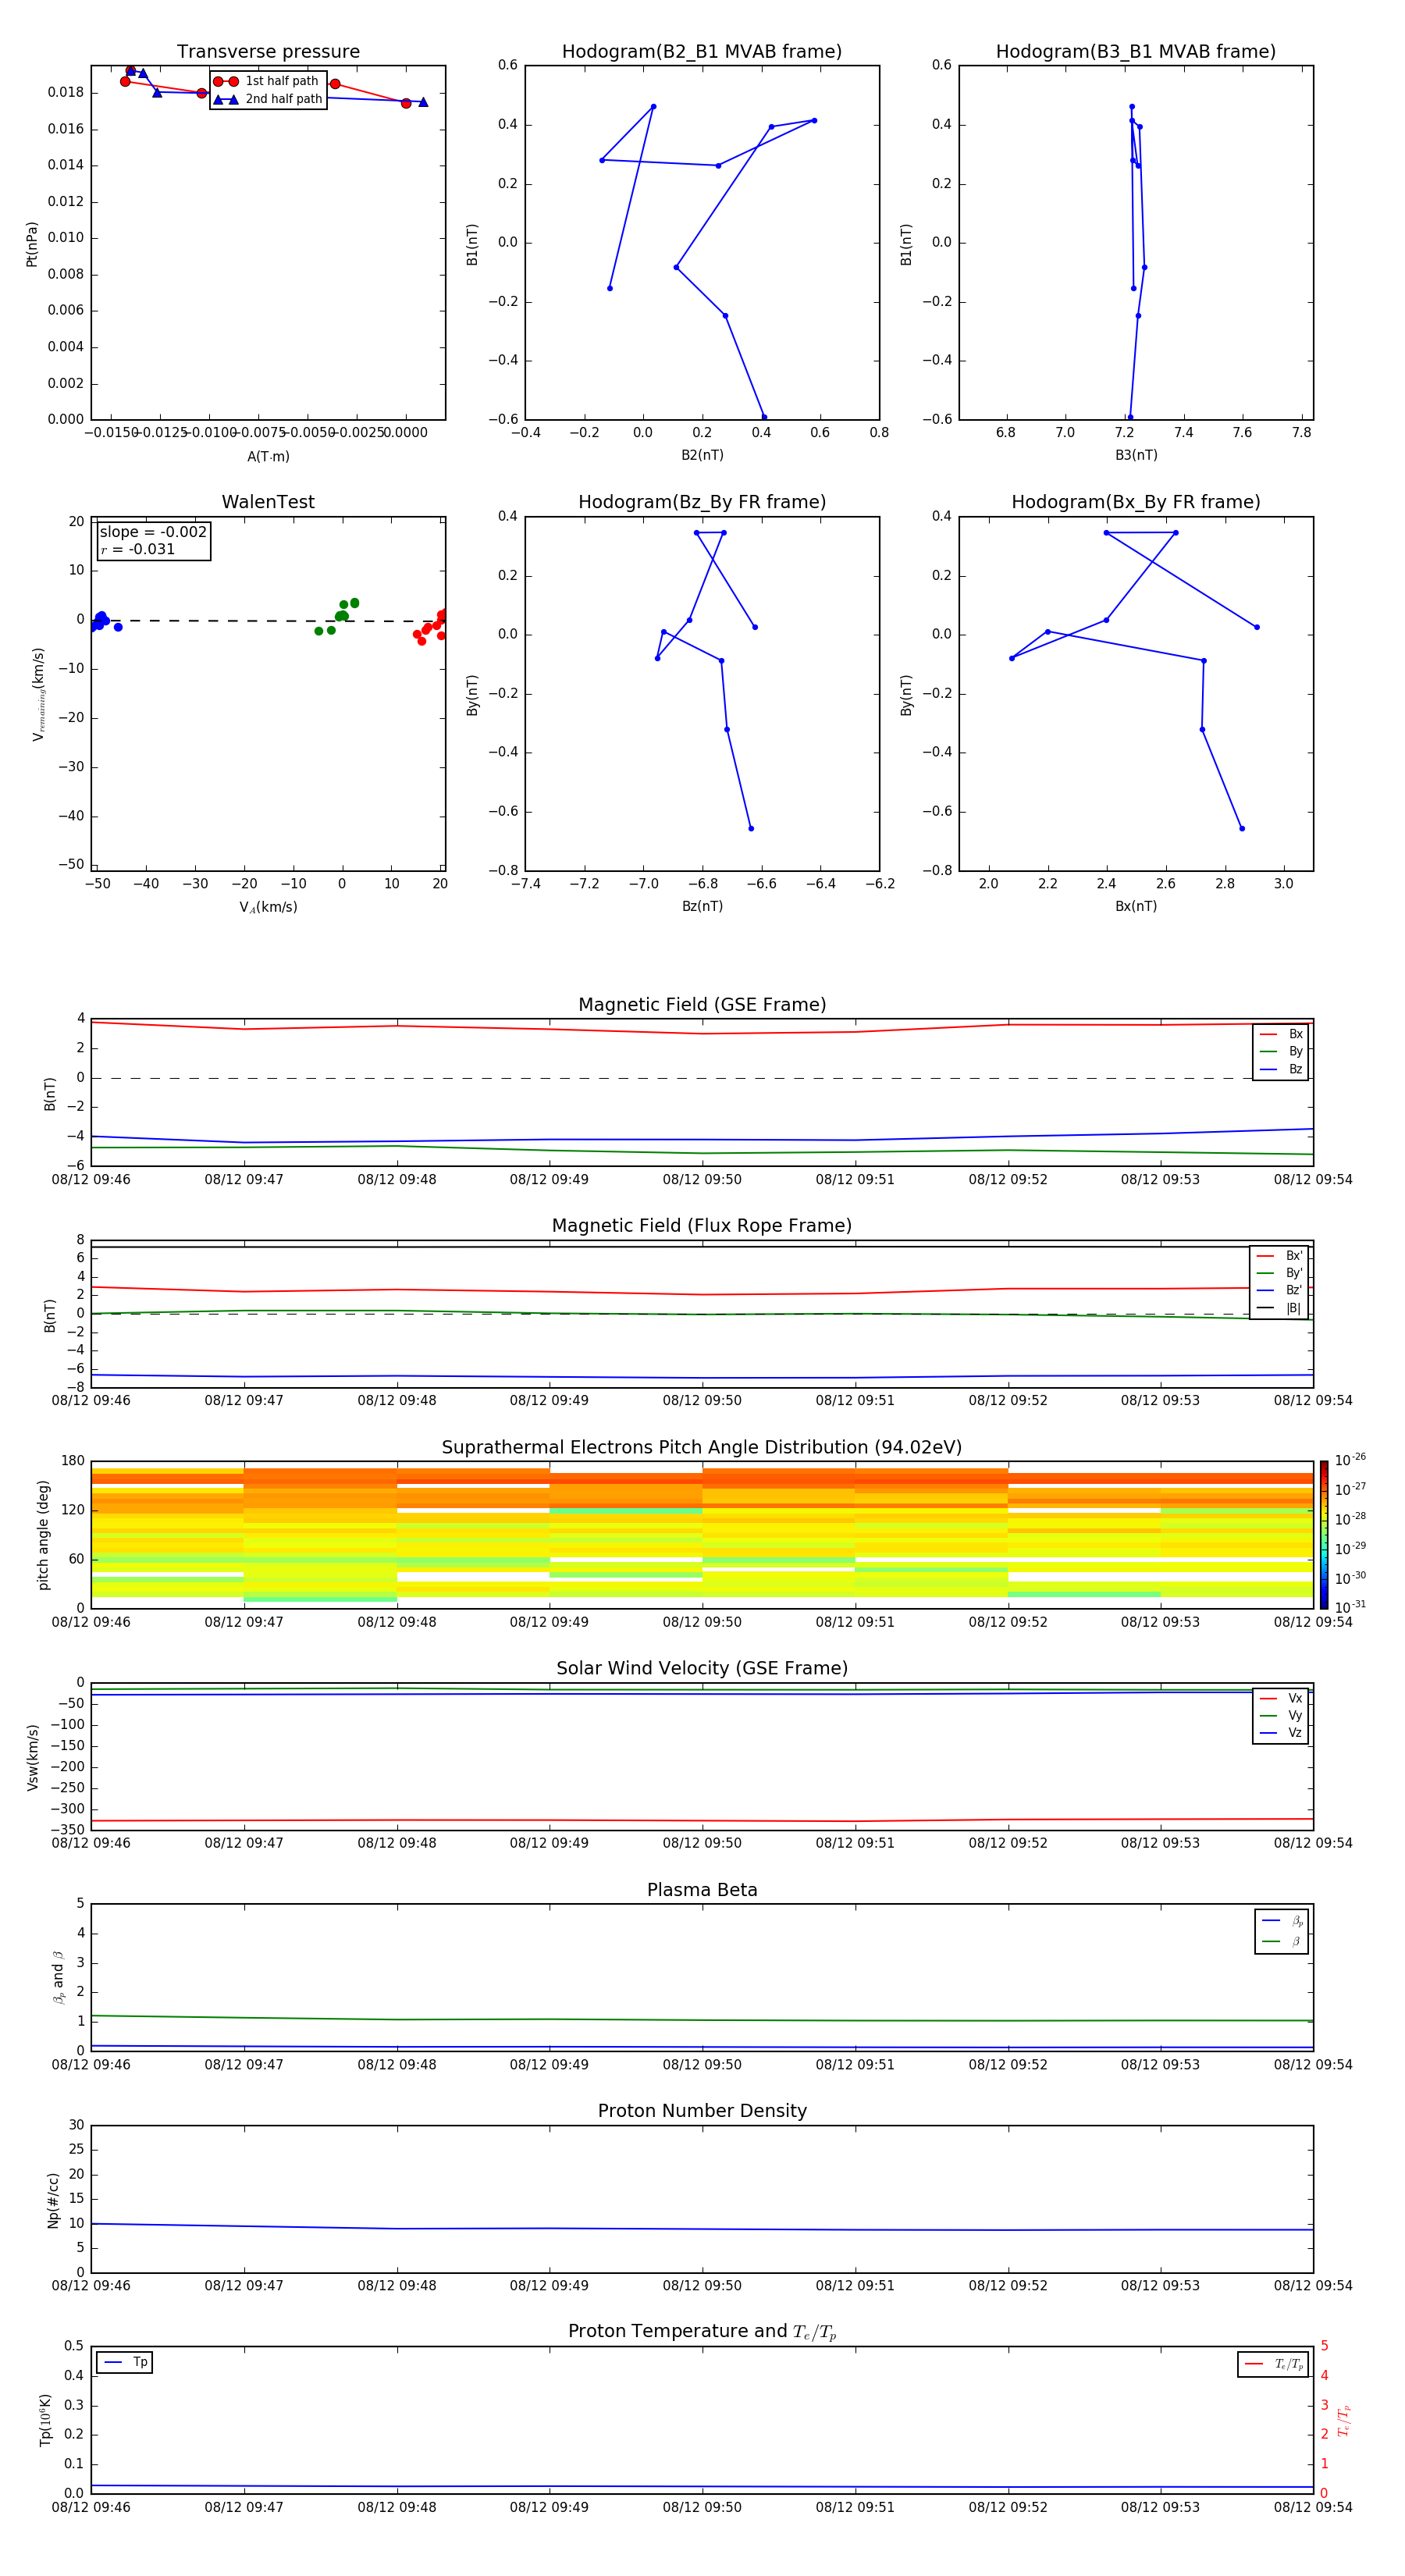Click the green cluster in WalenTest plot

click(339, 616)
